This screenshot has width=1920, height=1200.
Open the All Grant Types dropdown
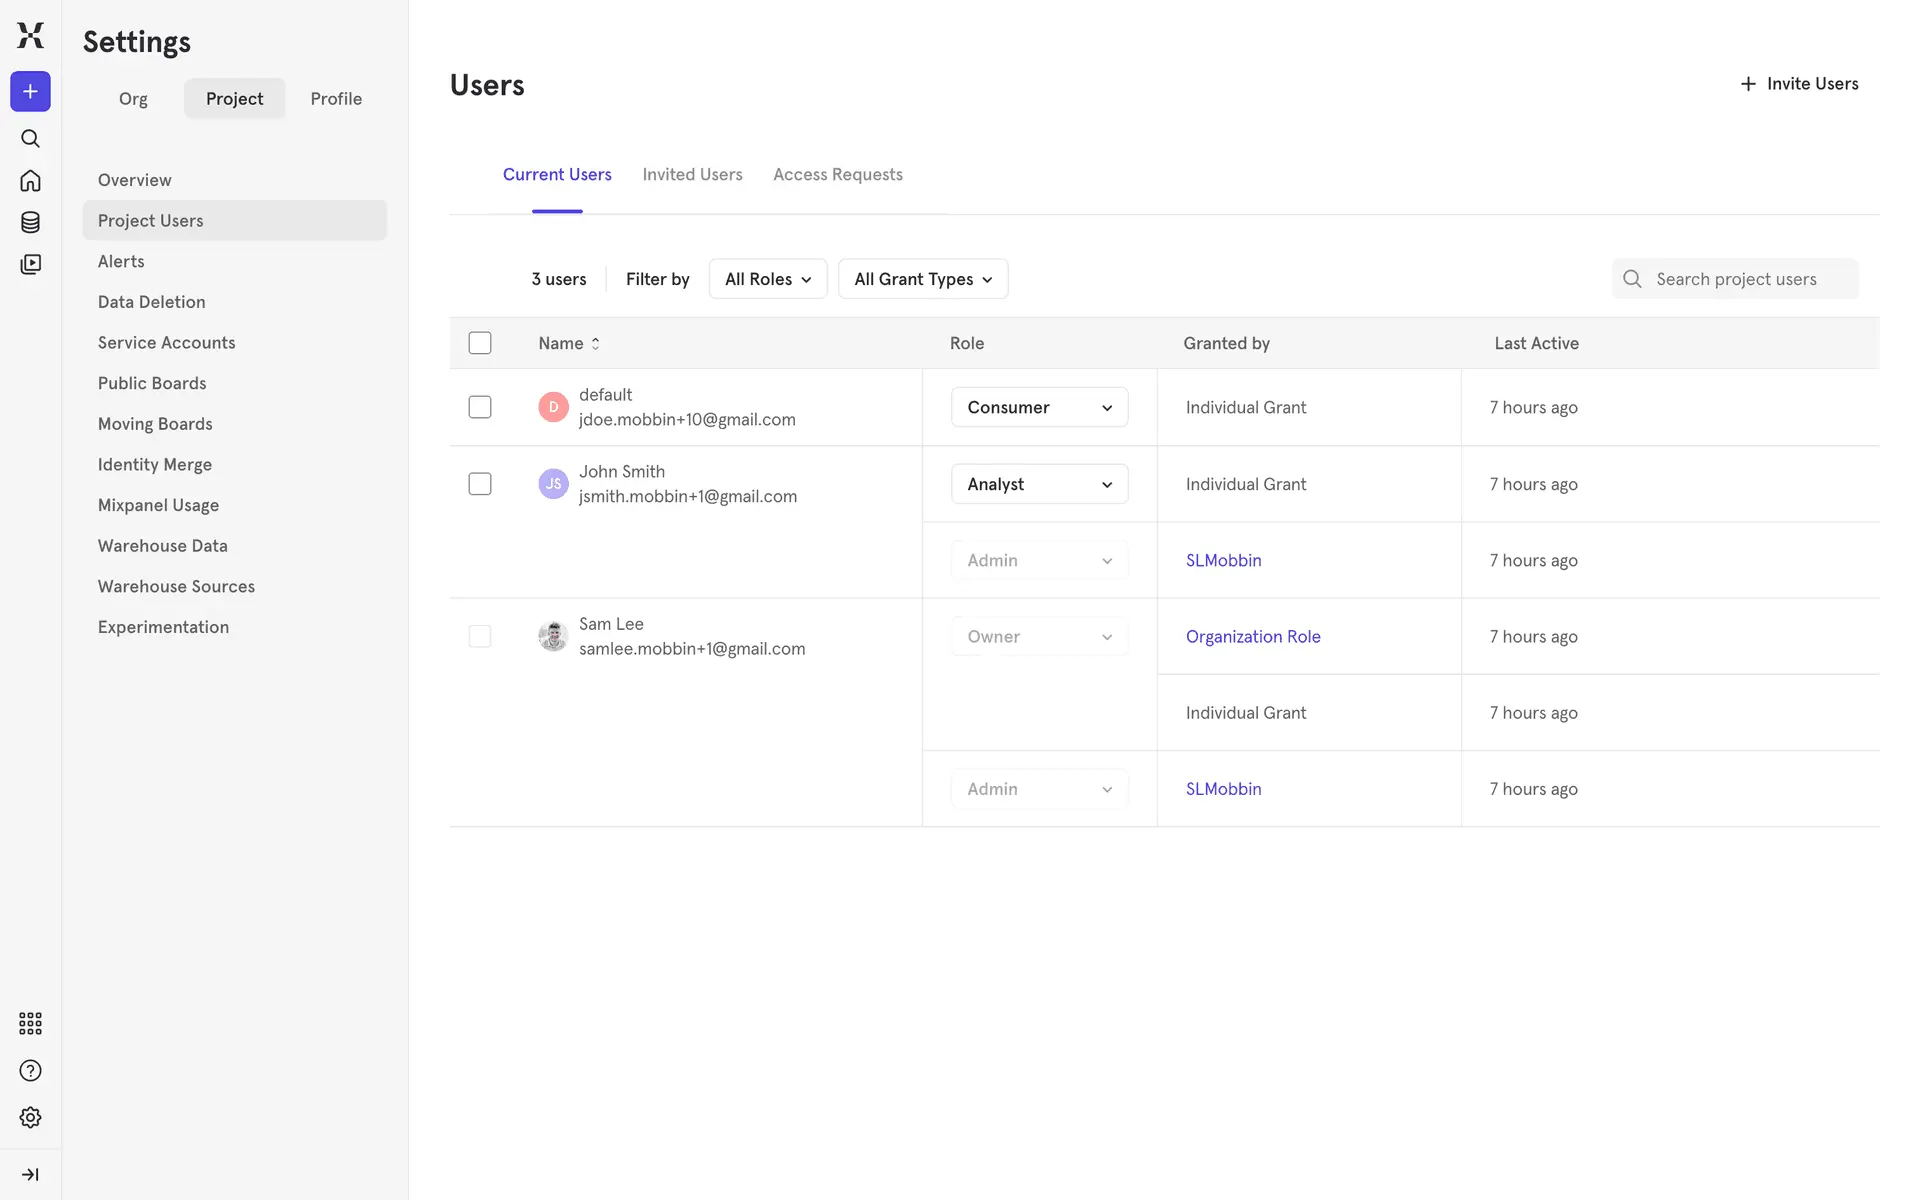[922, 279]
